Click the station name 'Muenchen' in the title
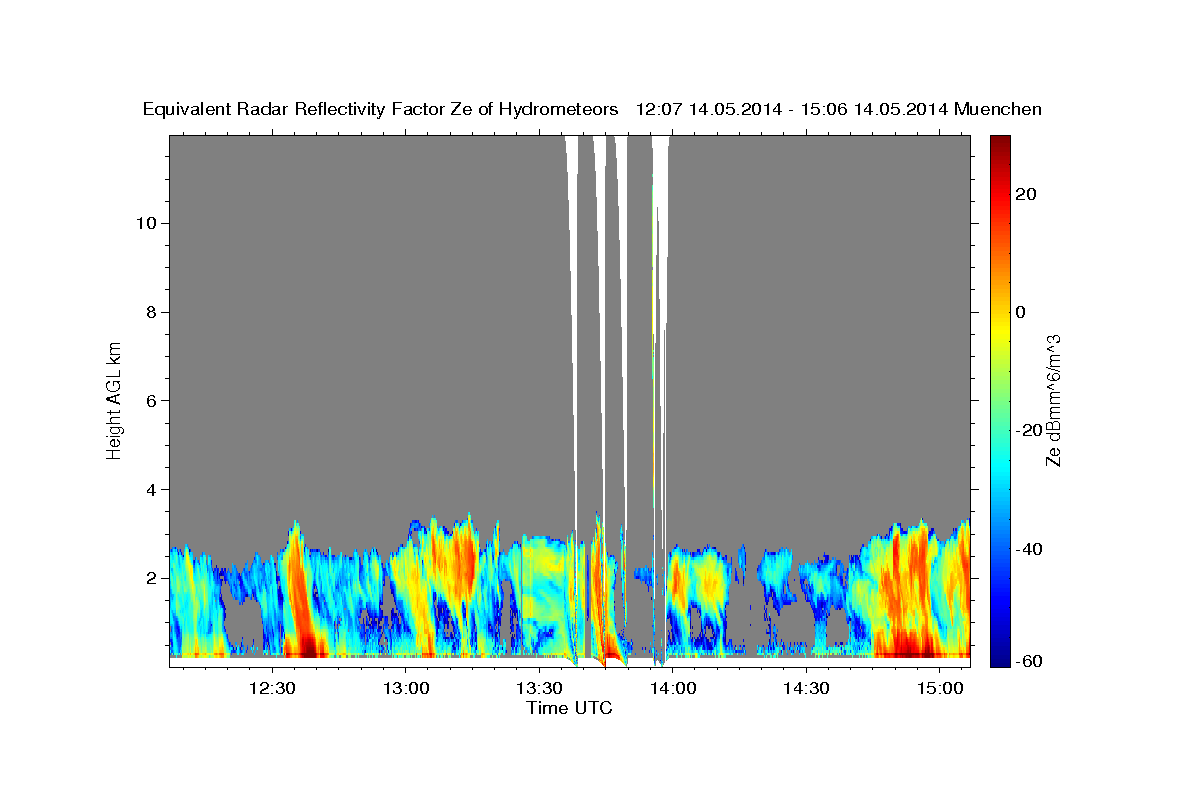 click(998, 110)
